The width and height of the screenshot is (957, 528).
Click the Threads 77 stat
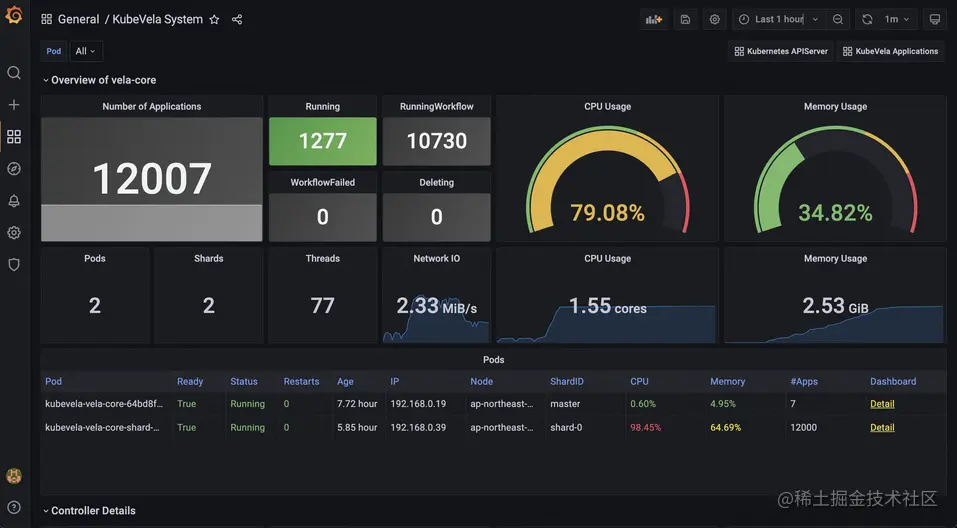322,305
